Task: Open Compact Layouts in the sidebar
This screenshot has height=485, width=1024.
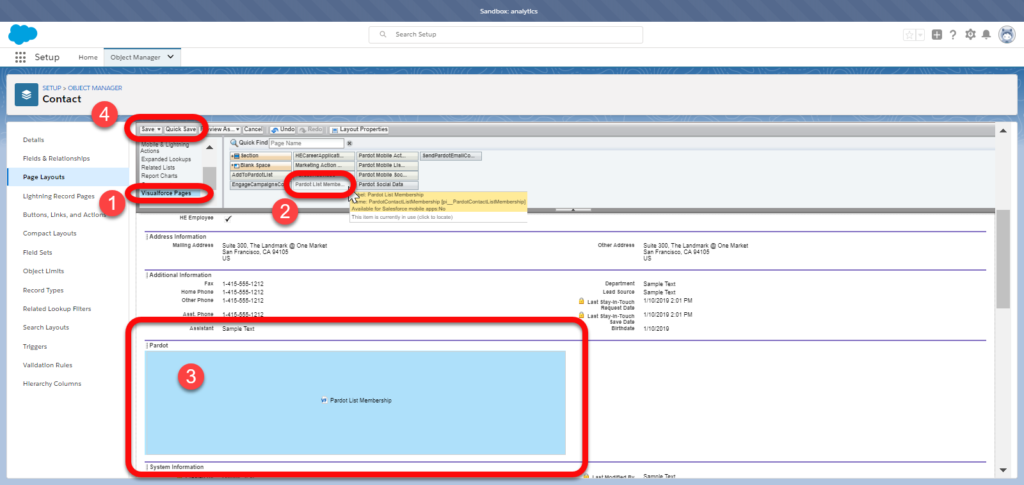Action: 50,233
